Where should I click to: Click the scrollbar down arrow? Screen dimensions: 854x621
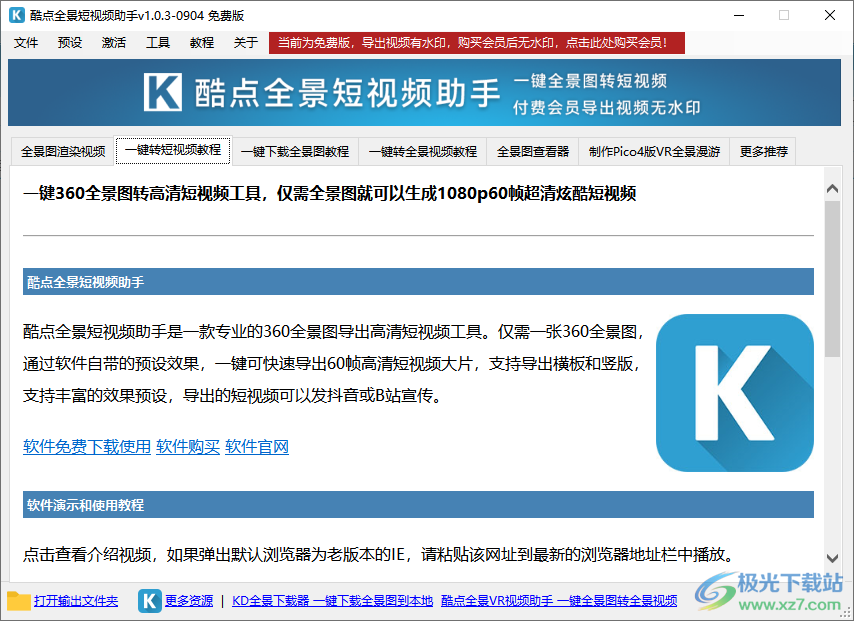click(x=832, y=558)
